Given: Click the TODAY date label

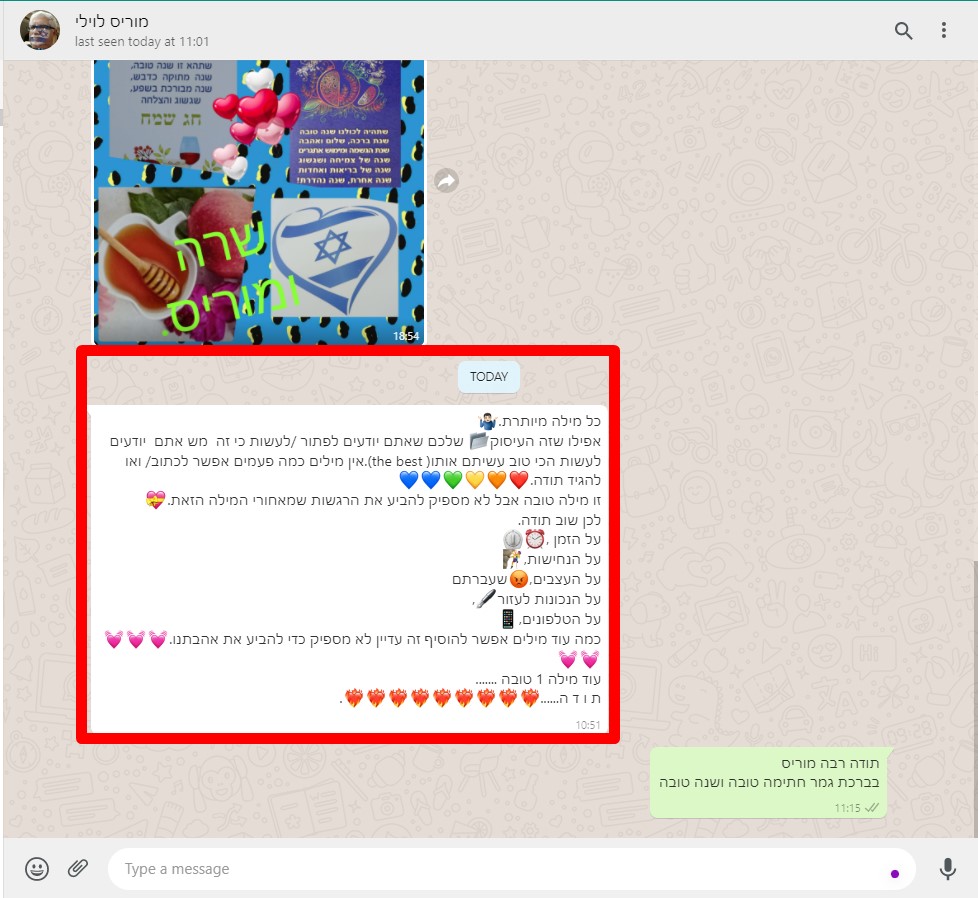Looking at the screenshot, I should coord(489,377).
